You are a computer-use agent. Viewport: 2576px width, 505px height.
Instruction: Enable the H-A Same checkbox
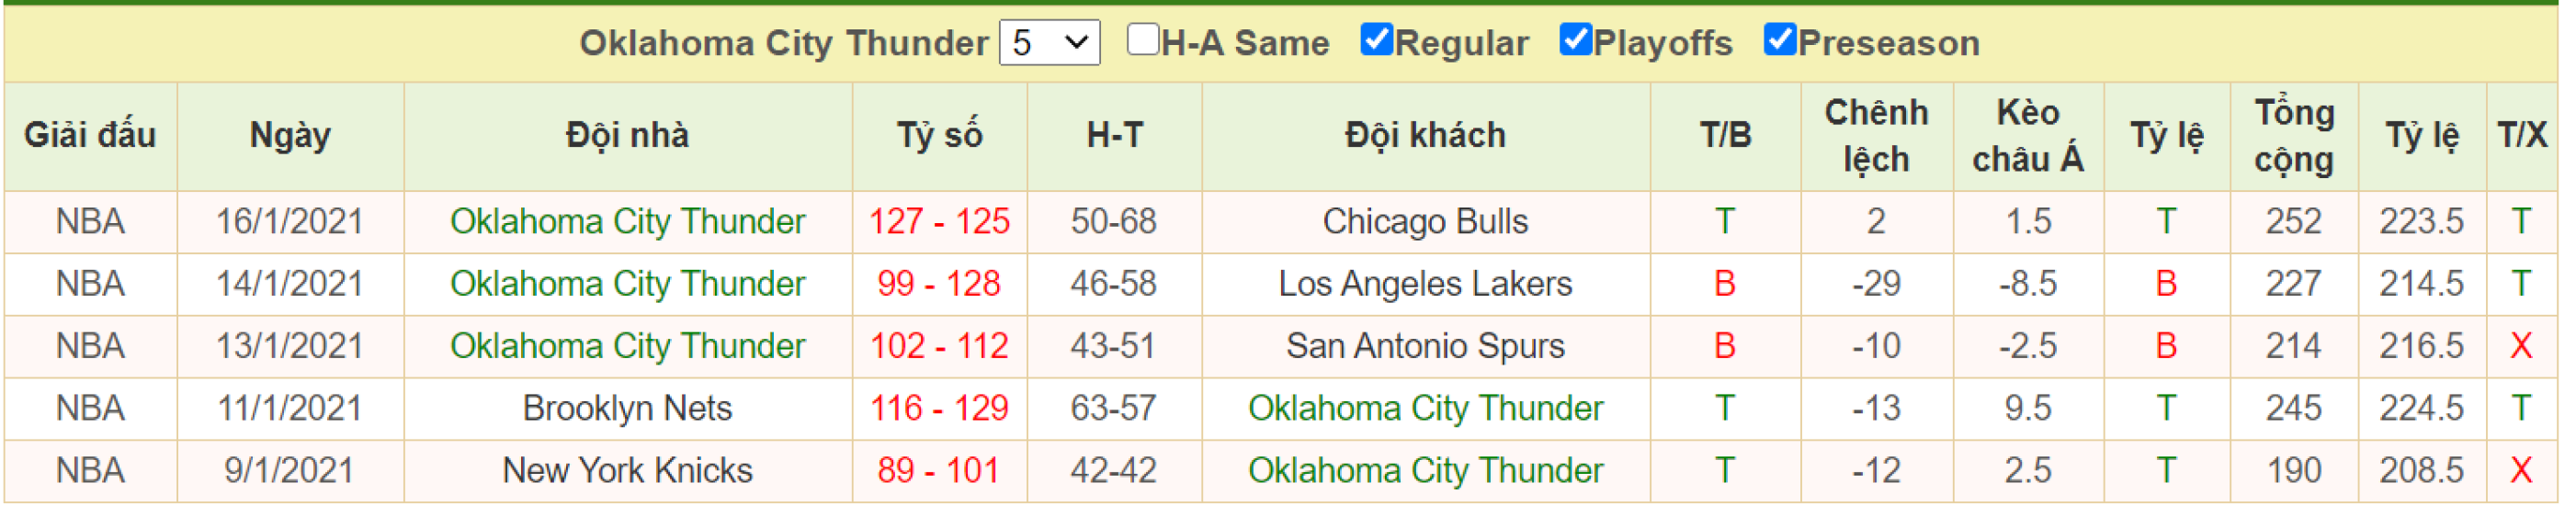tap(1141, 40)
